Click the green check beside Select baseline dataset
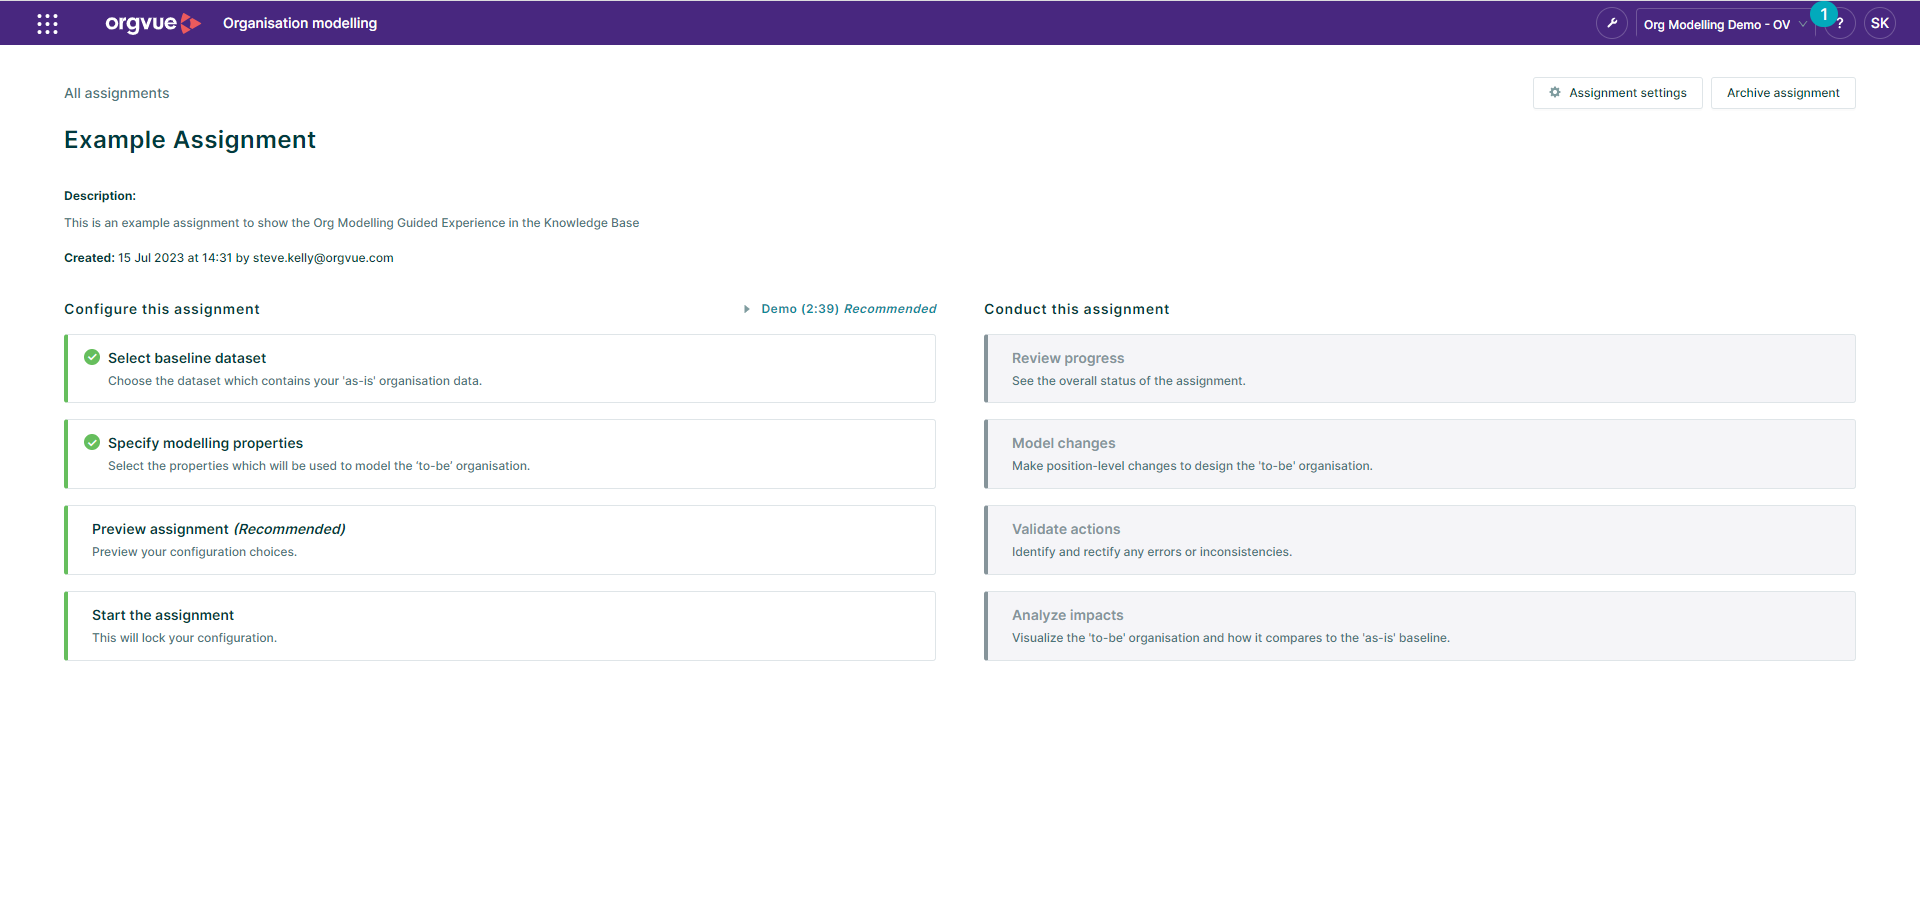The width and height of the screenshot is (1920, 902). 92,357
